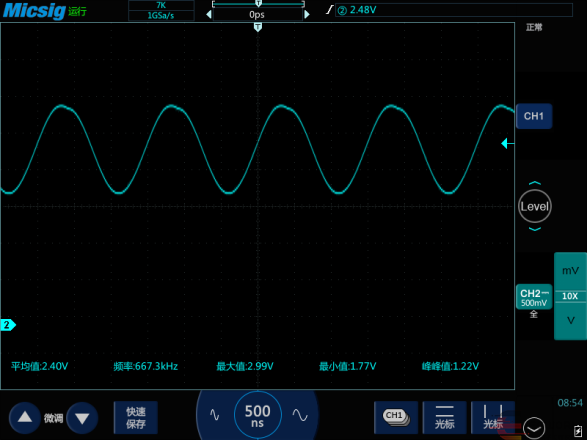587x440 pixels.
Task: Open vertical cursor (光标) tool
Action: (x=493, y=417)
